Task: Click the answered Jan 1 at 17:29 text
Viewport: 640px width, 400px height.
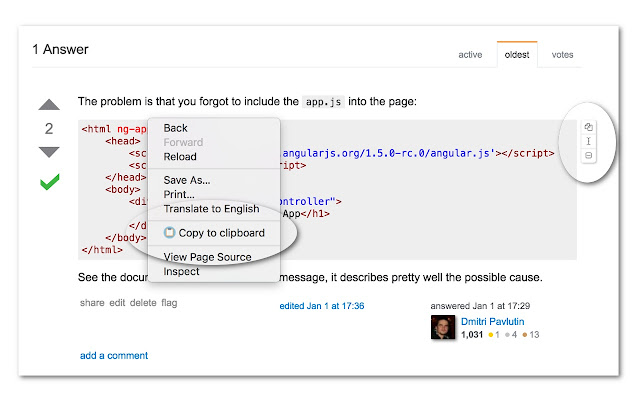Action: (480, 306)
